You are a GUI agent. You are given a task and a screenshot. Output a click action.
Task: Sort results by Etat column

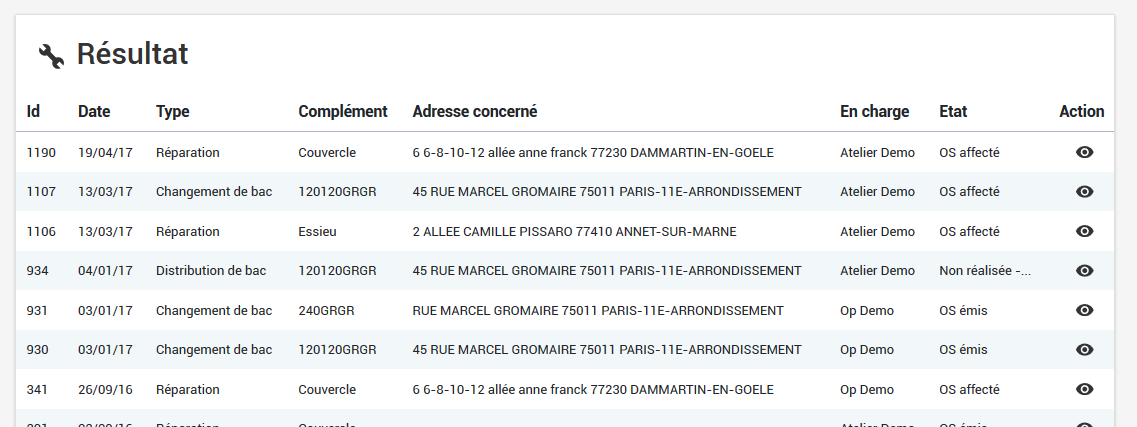click(953, 112)
